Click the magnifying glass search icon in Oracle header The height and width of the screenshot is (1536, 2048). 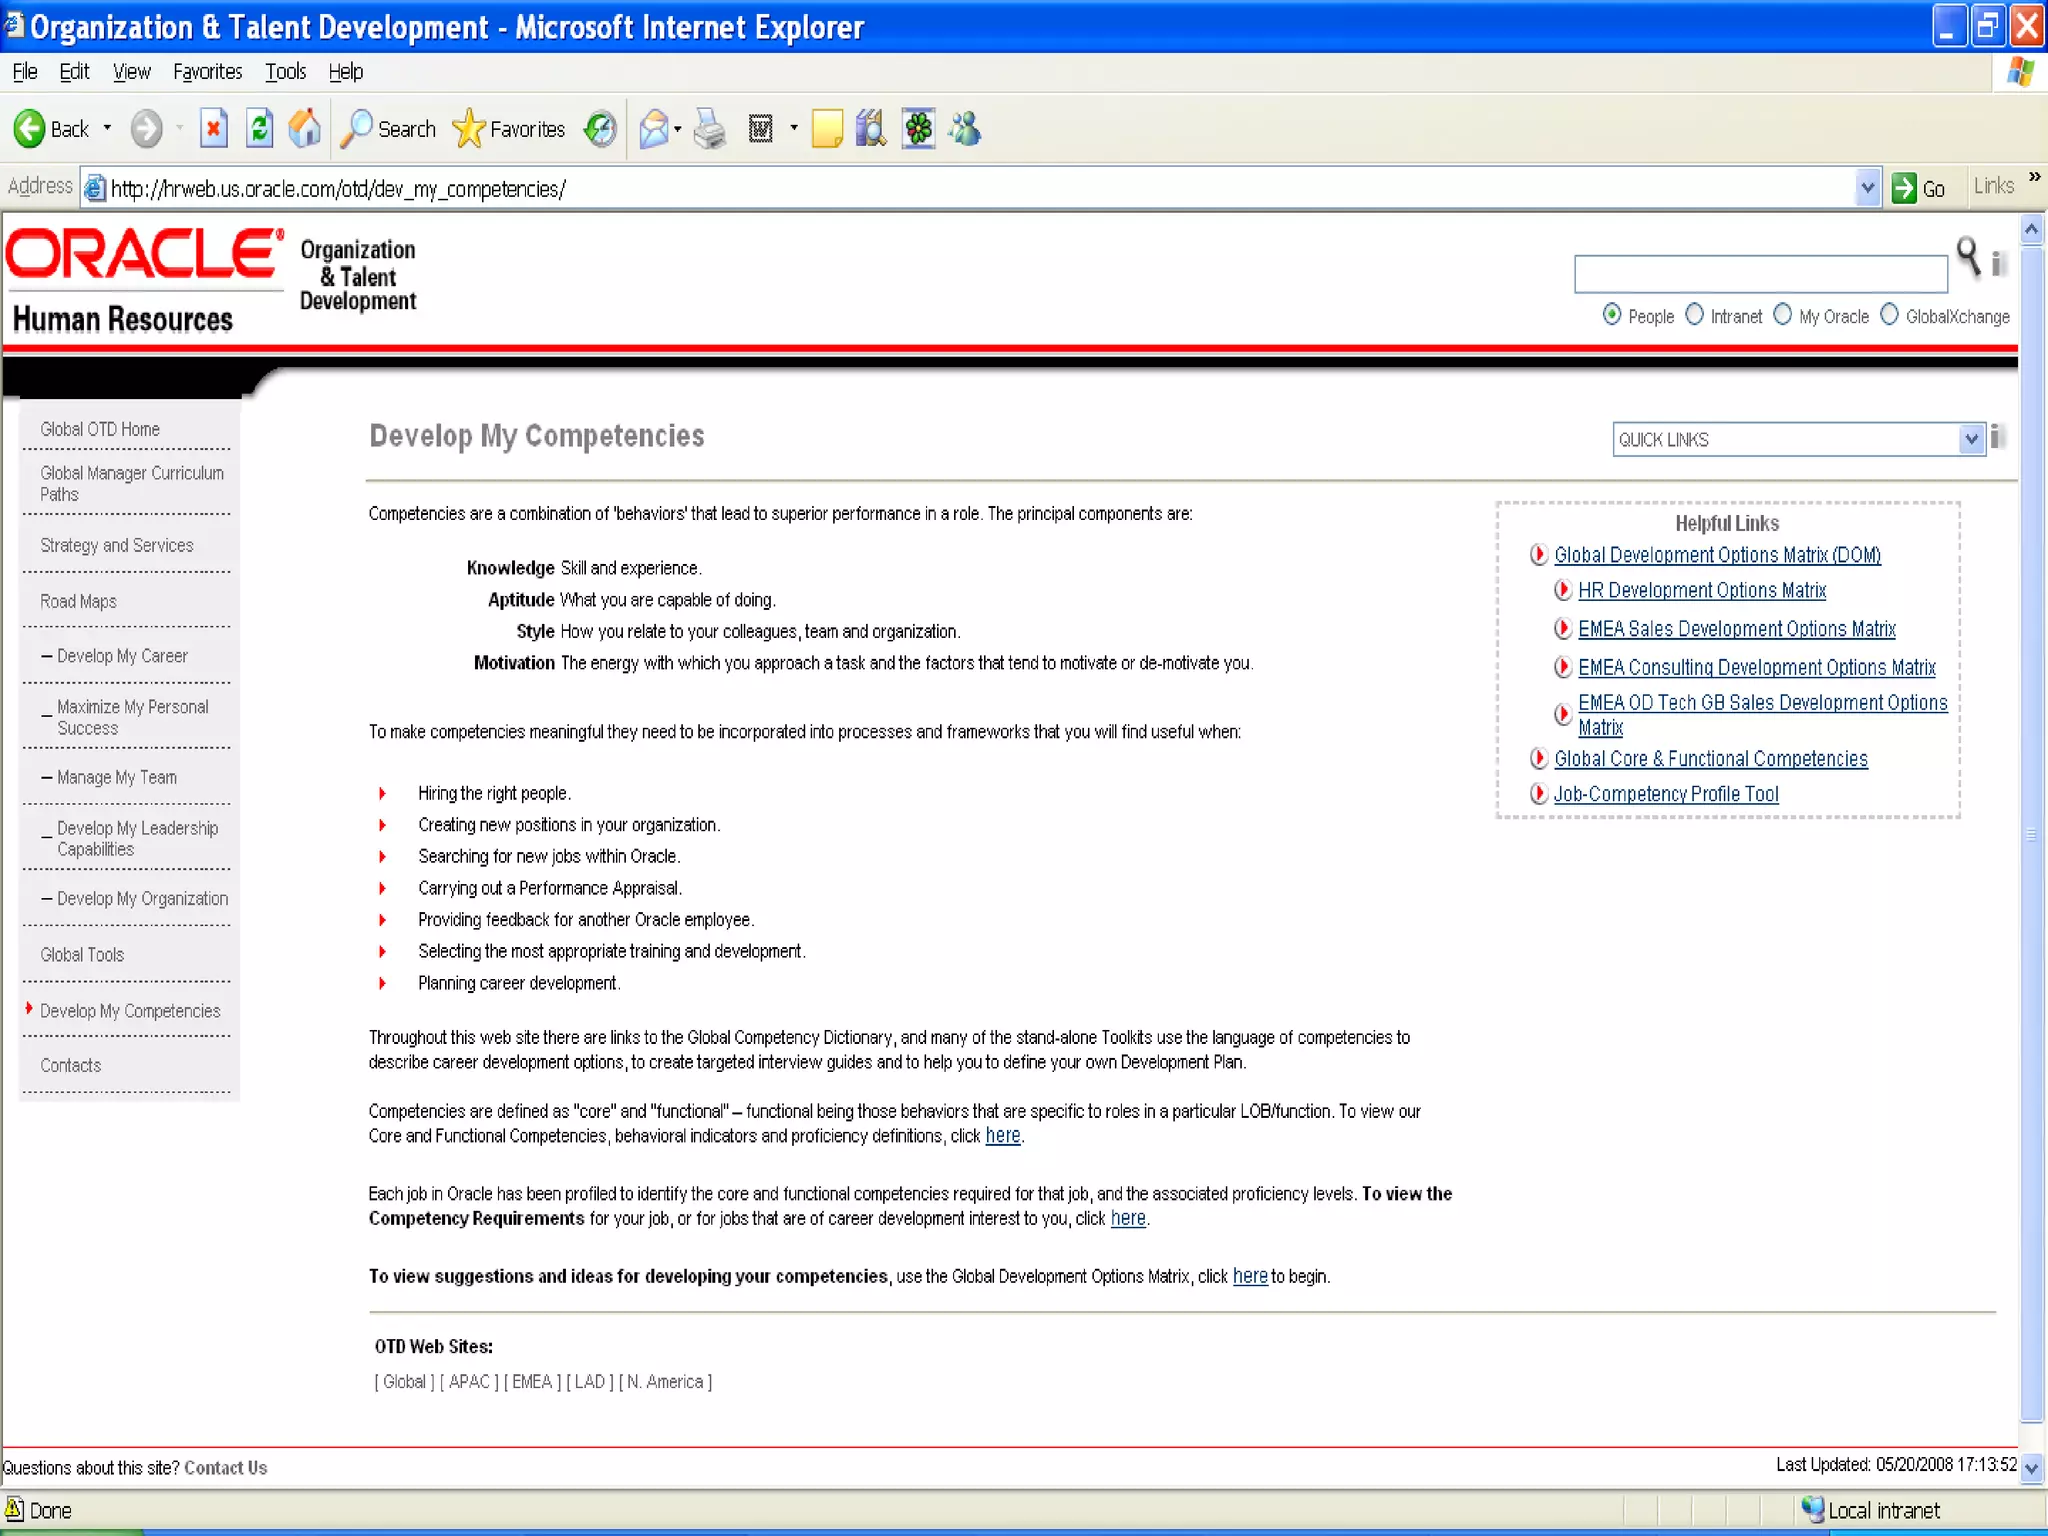[x=1967, y=257]
